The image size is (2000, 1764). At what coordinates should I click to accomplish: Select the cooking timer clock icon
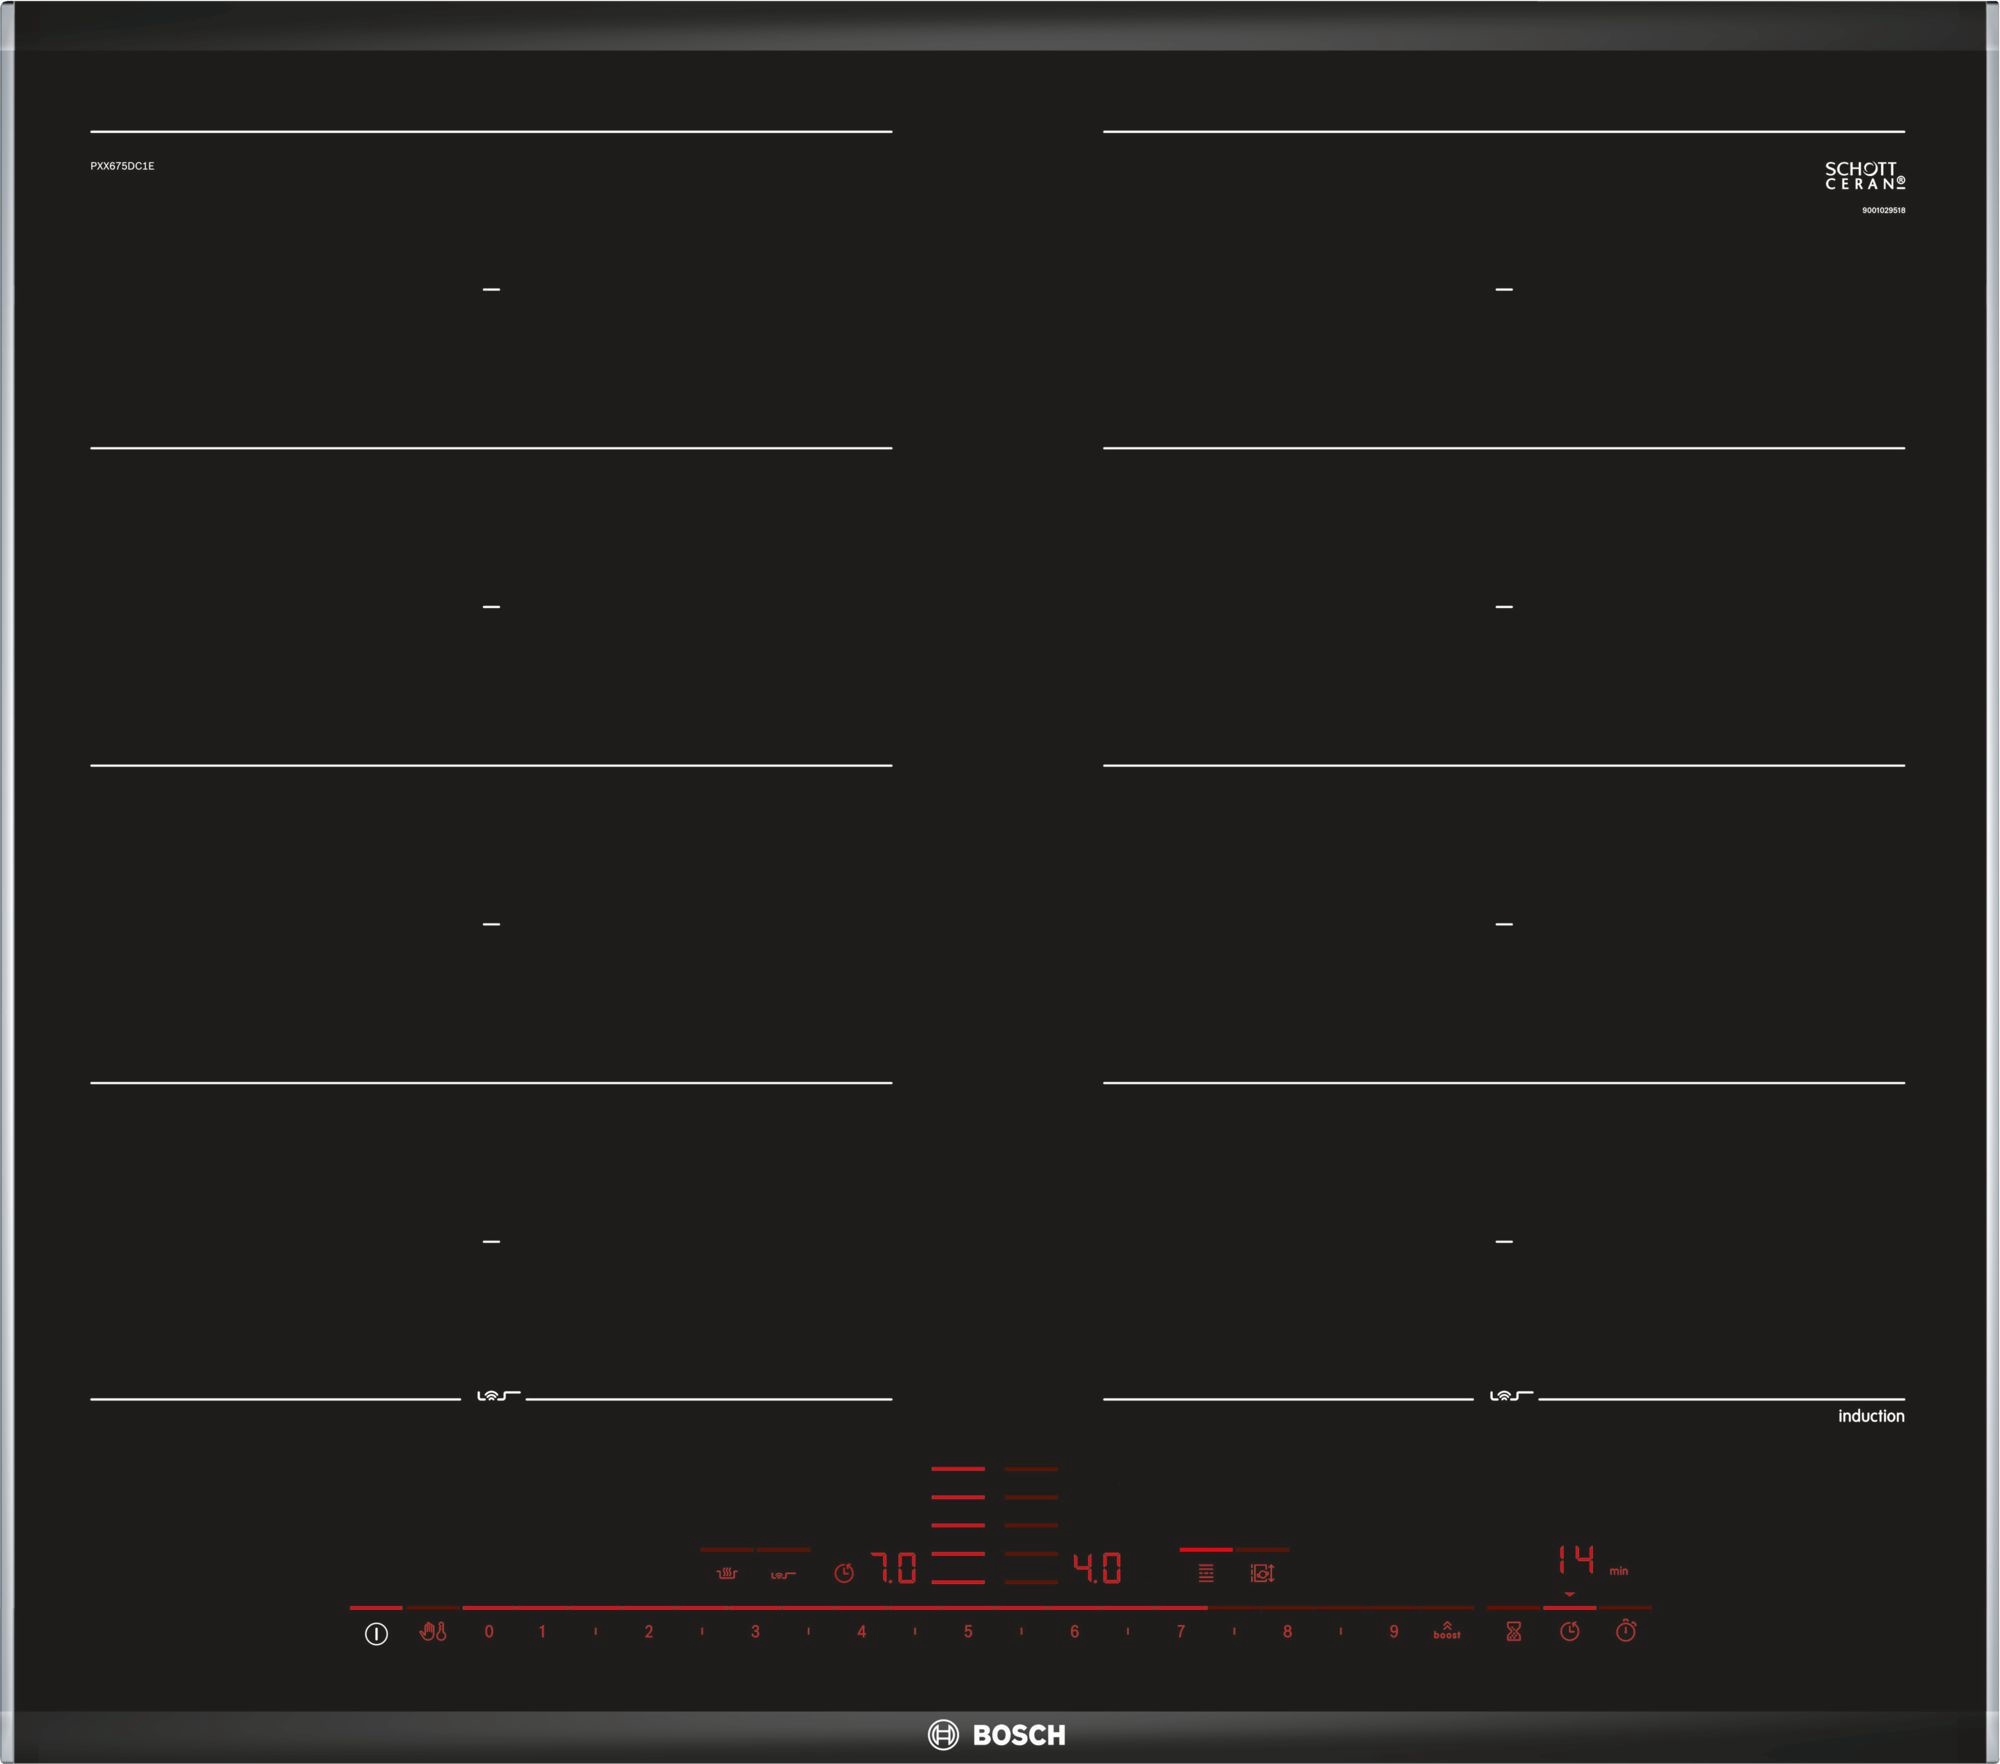[x=1570, y=1632]
